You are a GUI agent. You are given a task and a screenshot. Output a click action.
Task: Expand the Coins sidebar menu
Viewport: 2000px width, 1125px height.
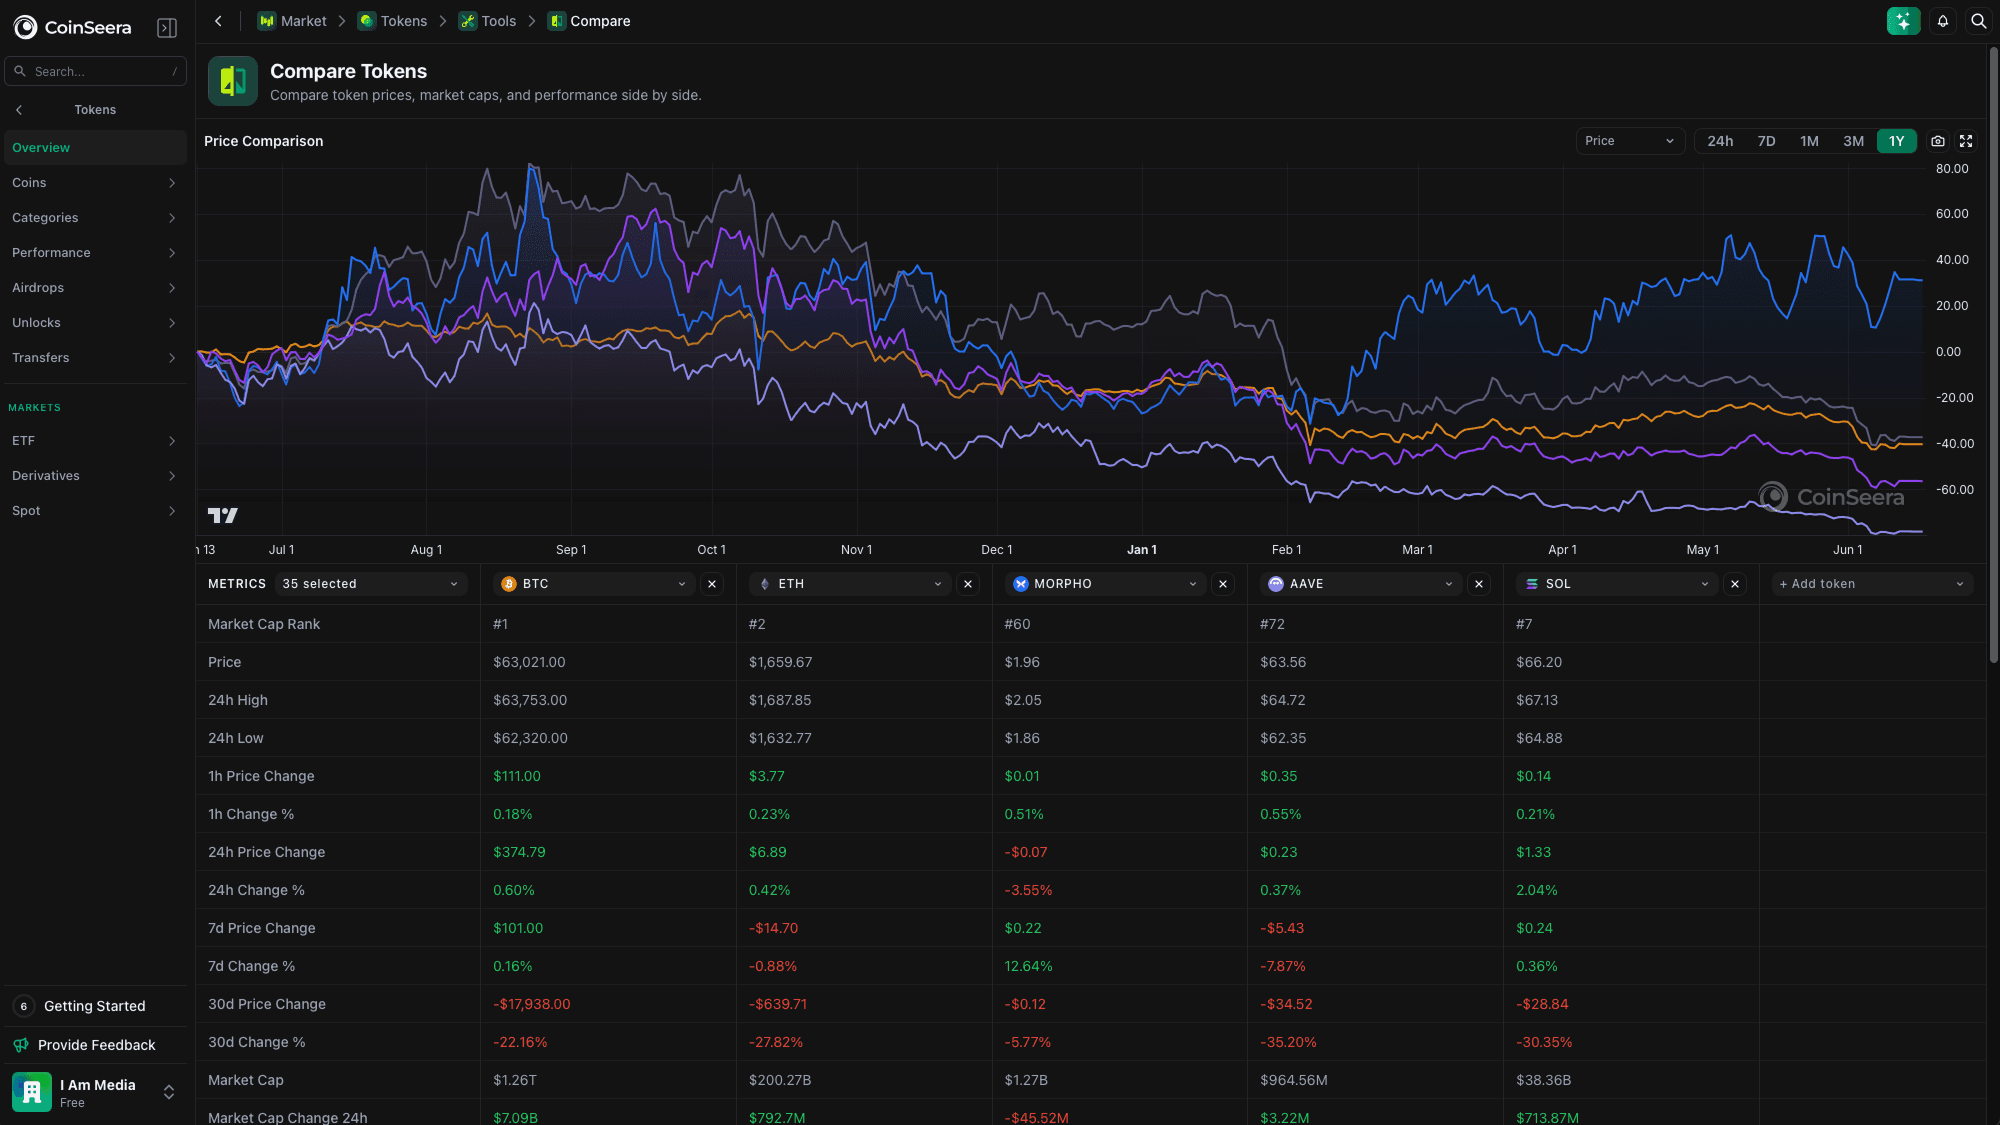[x=95, y=183]
